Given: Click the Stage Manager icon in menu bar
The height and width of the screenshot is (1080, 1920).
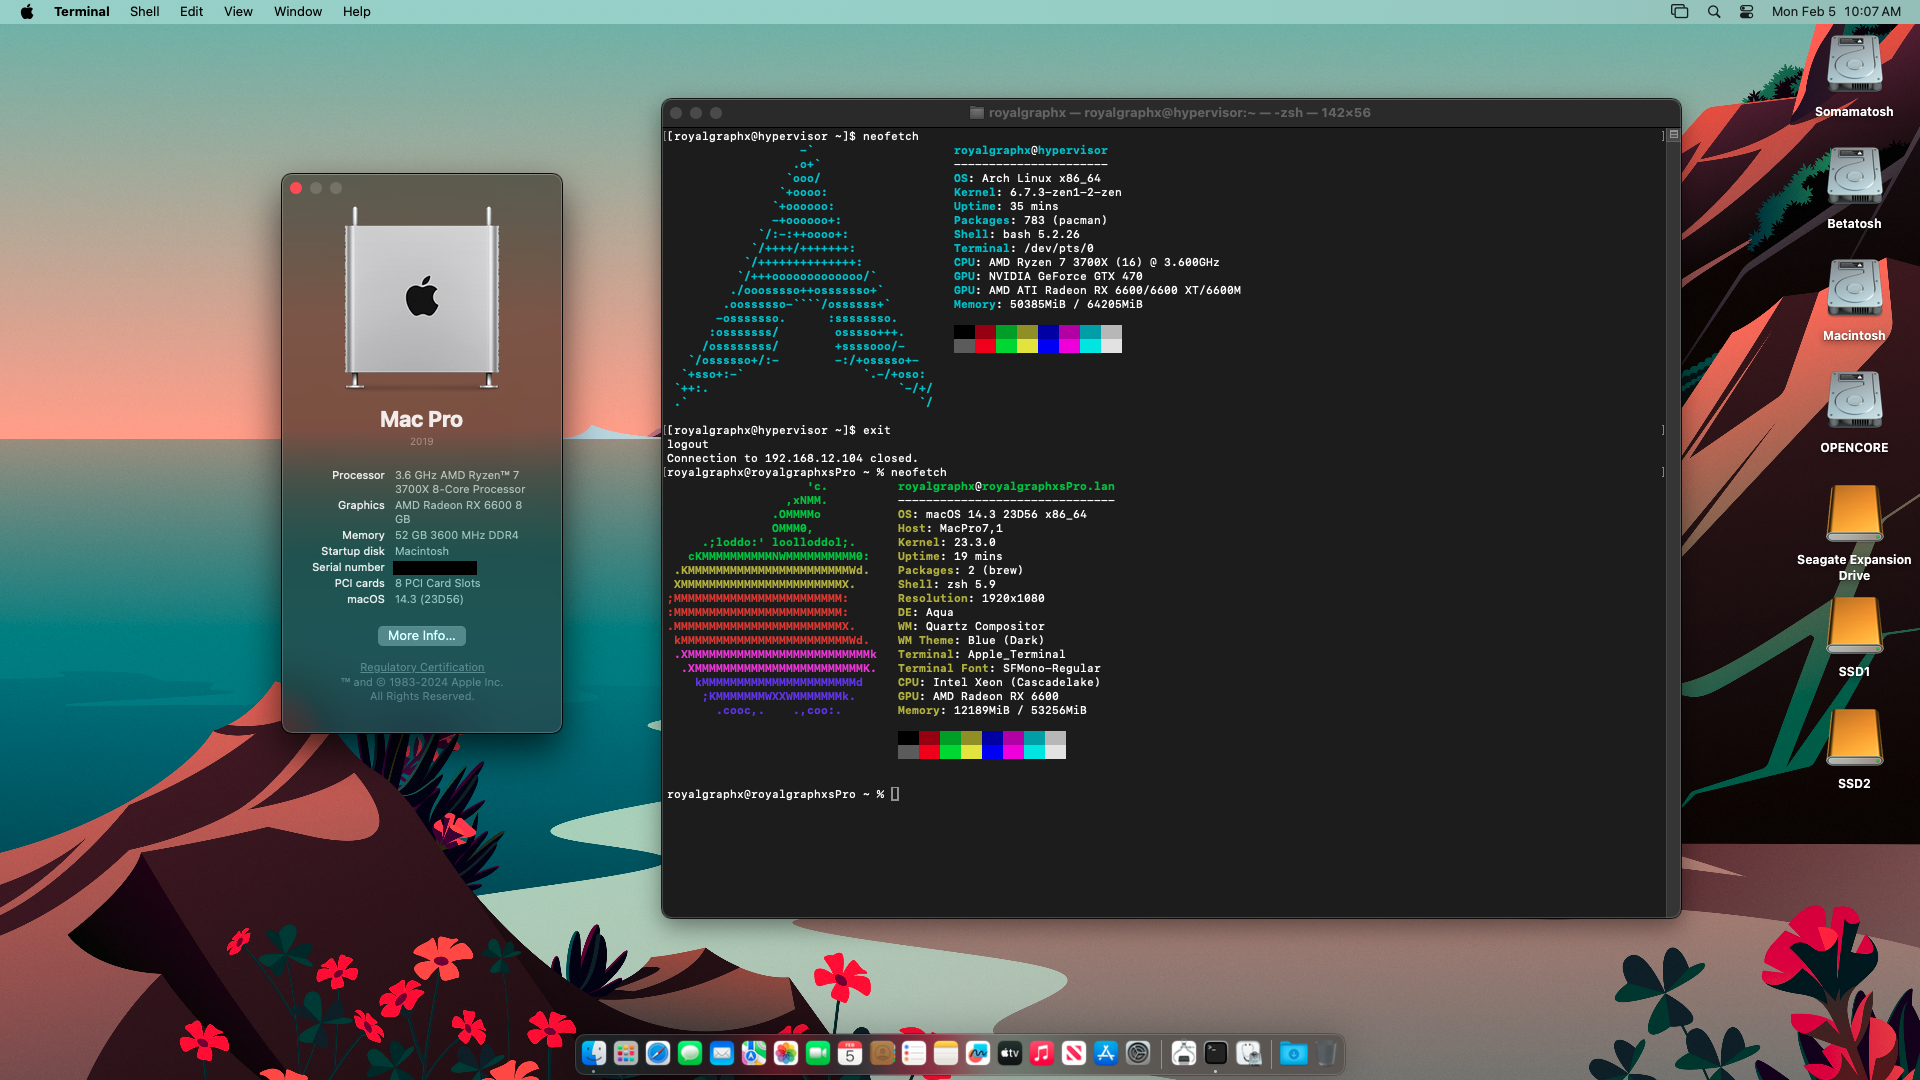Looking at the screenshot, I should tap(1680, 12).
